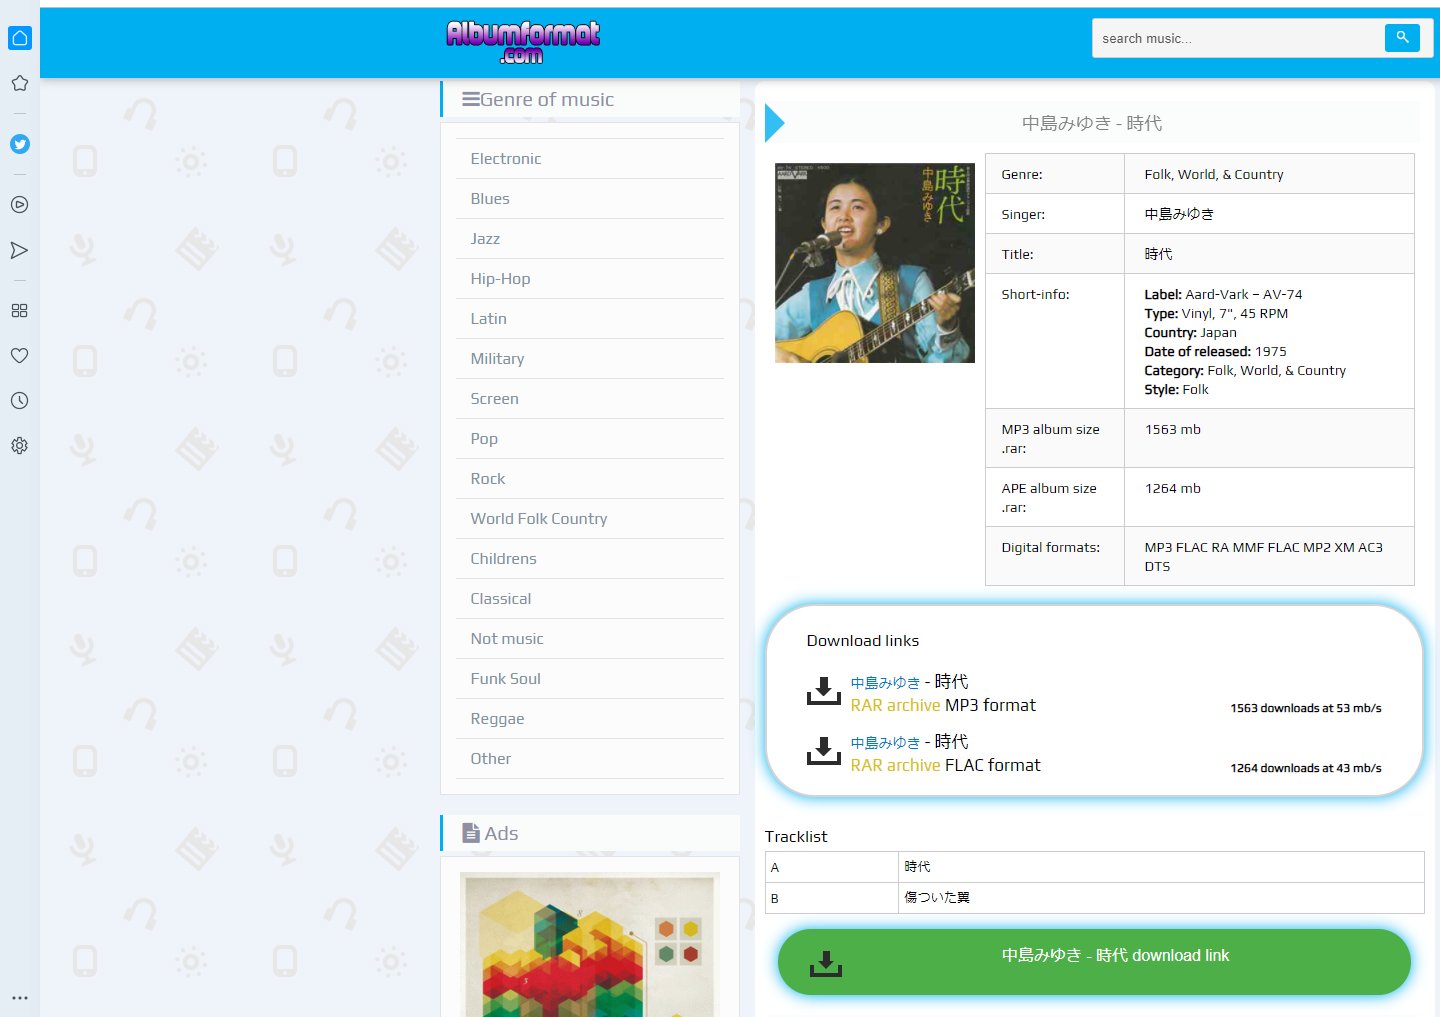
Task: Click the RAR archive MP3 format link
Action: [x=943, y=705]
